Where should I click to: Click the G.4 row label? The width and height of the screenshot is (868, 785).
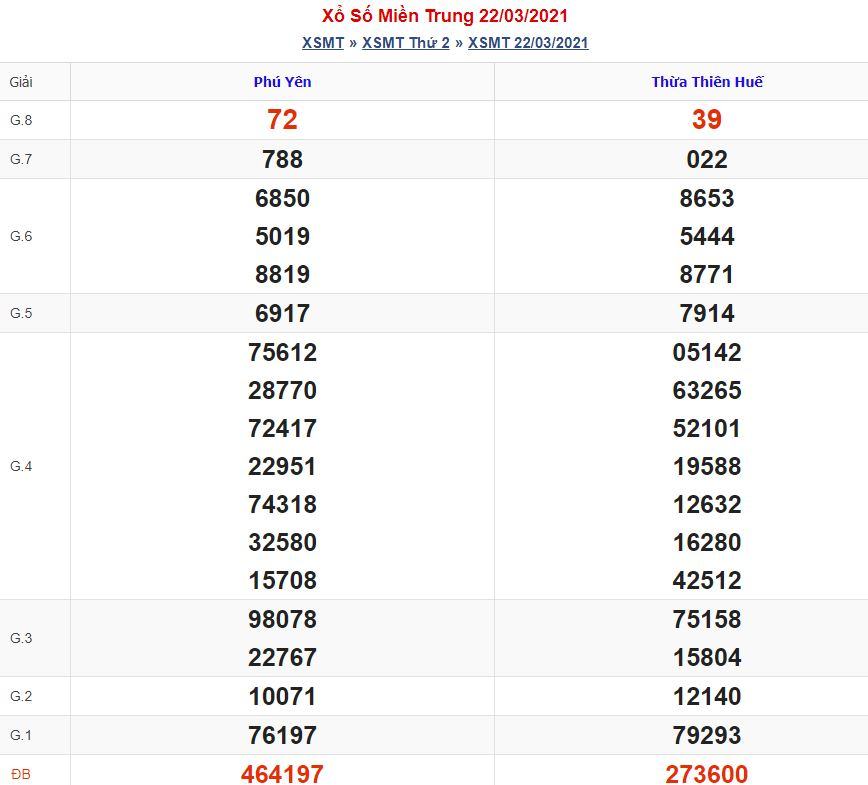pos(21,466)
